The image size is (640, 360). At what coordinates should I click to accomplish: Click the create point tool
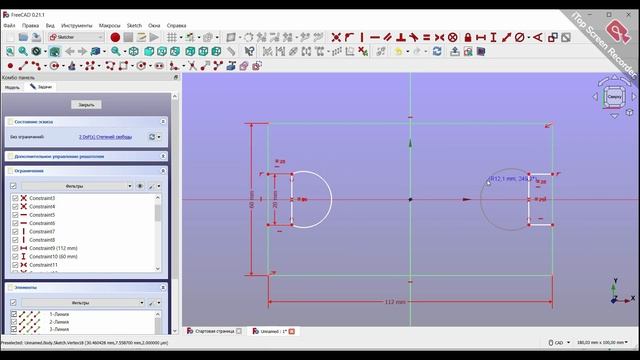[10, 66]
